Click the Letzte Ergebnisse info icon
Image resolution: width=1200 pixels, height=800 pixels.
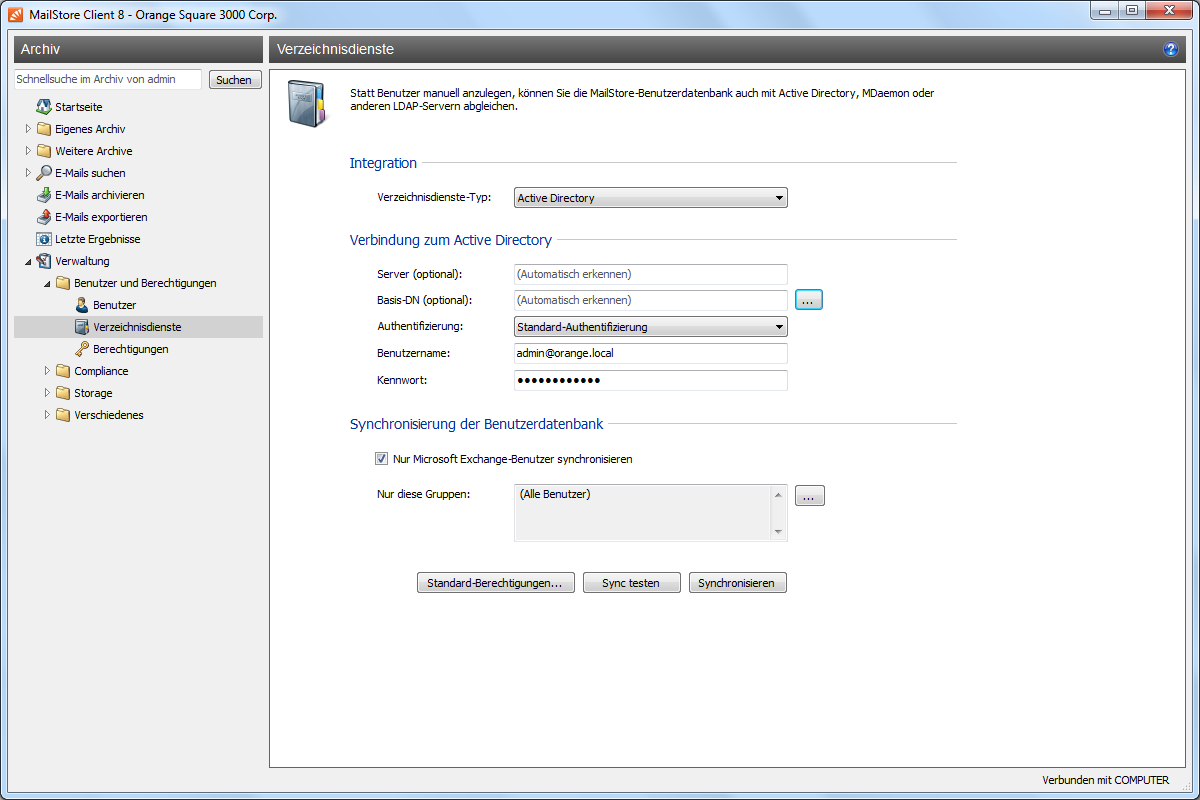click(44, 239)
